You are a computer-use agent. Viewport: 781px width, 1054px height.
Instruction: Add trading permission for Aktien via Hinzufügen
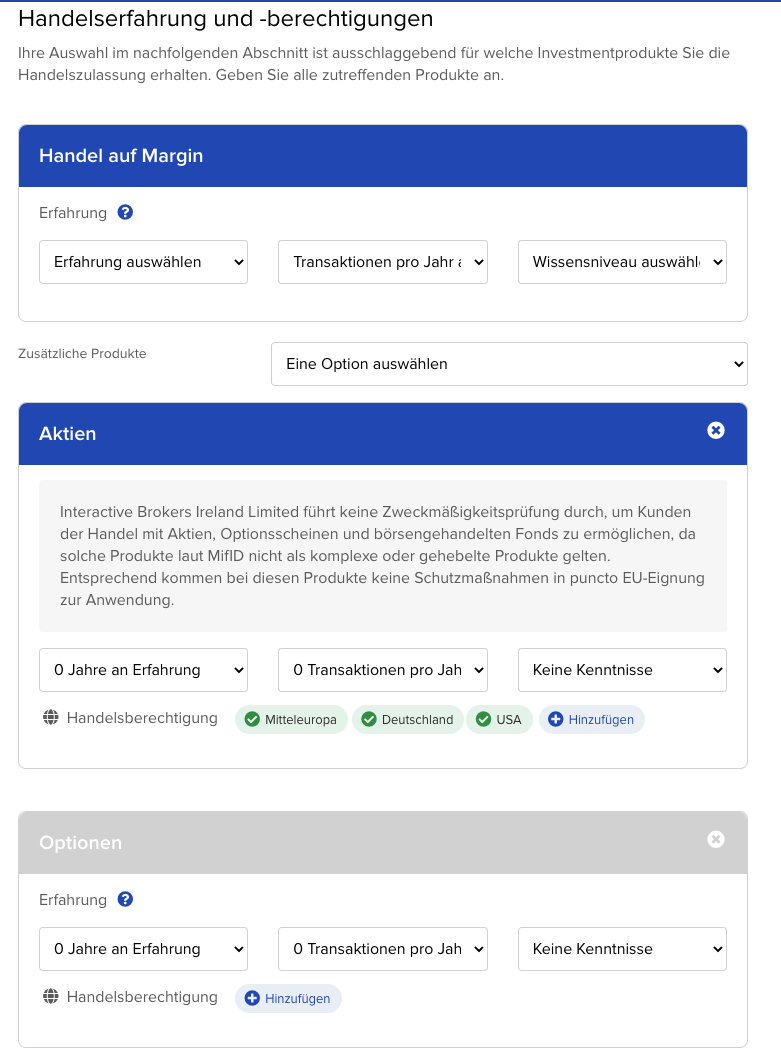[592, 719]
